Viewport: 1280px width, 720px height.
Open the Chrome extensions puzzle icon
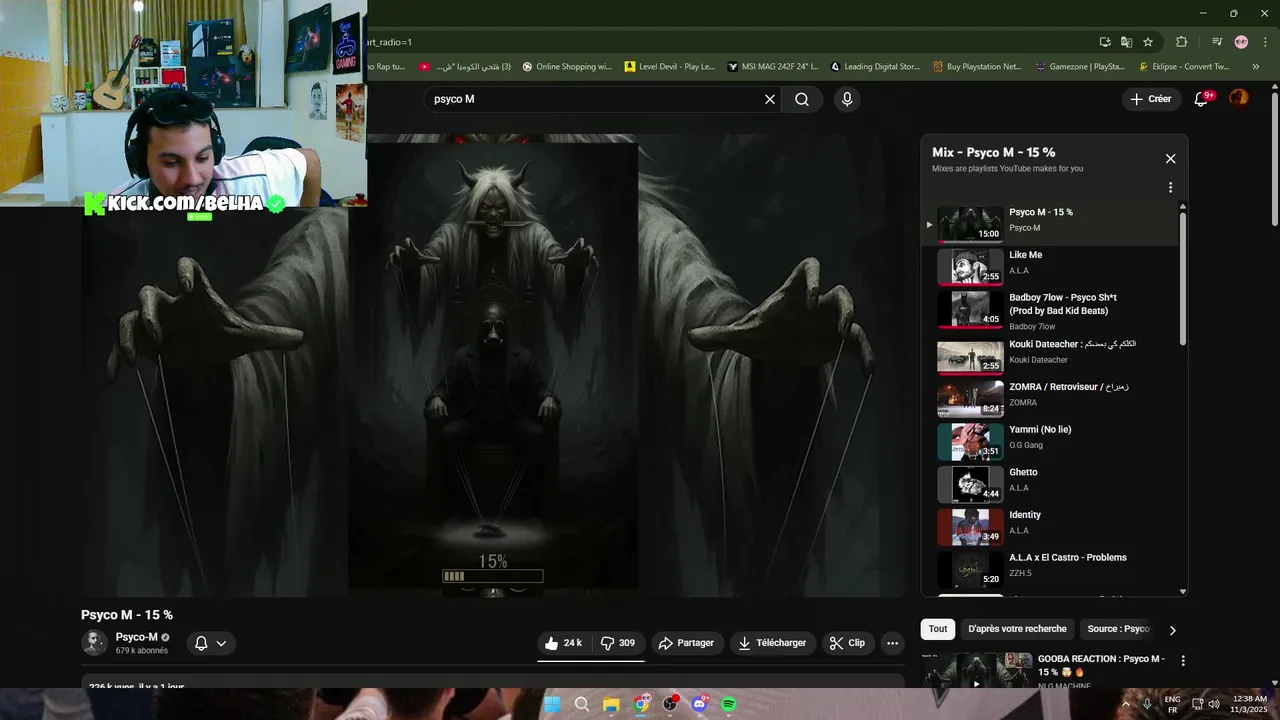click(x=1182, y=42)
